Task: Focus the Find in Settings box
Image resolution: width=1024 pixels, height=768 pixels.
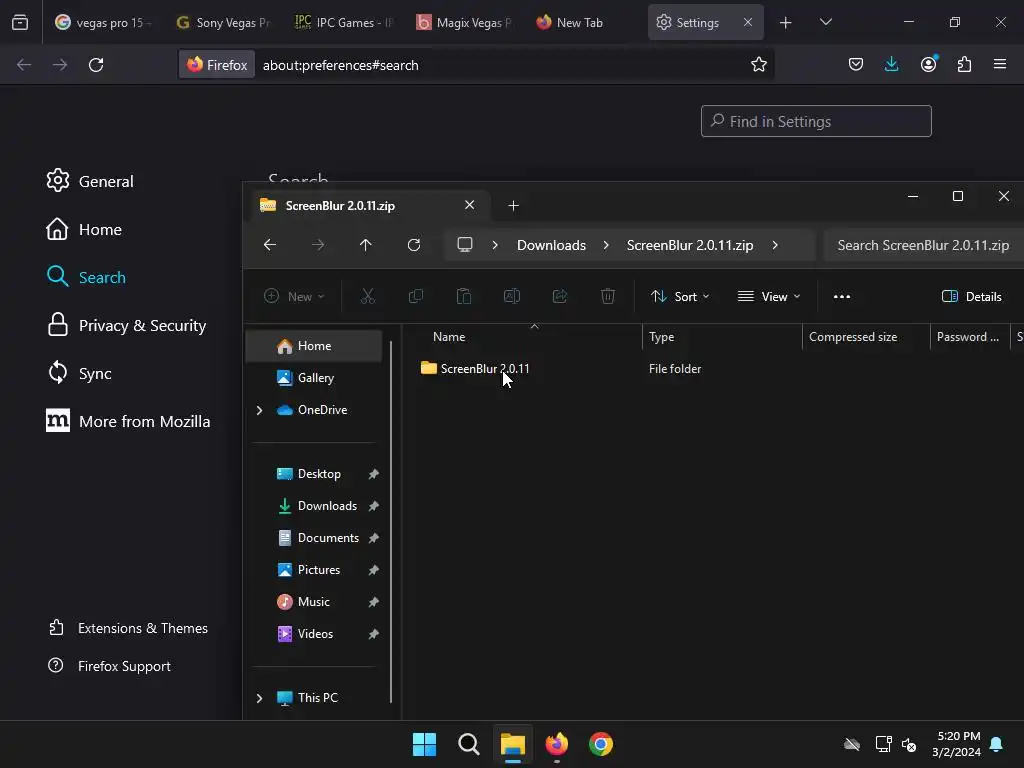Action: 816,121
